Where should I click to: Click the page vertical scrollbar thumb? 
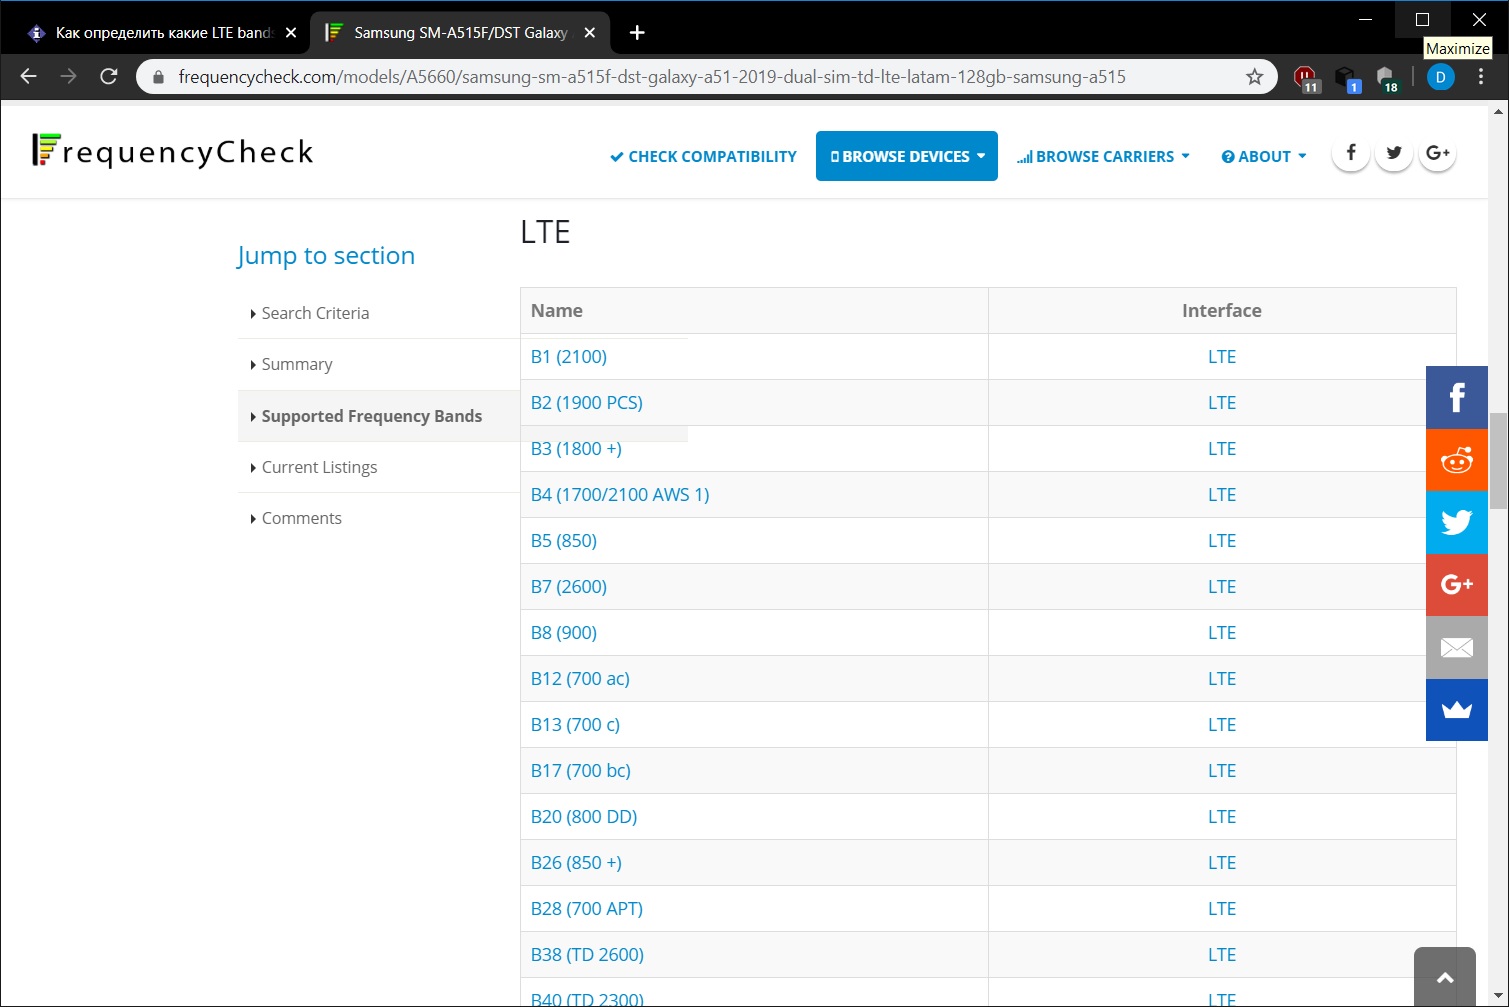point(1498,460)
